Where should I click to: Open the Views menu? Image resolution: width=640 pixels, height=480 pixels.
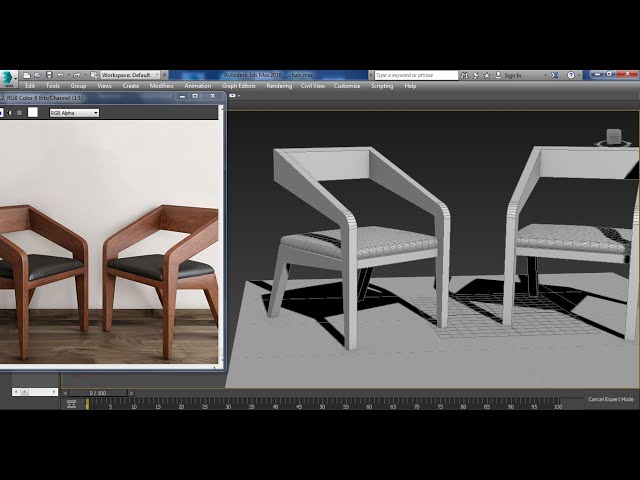[x=104, y=86]
